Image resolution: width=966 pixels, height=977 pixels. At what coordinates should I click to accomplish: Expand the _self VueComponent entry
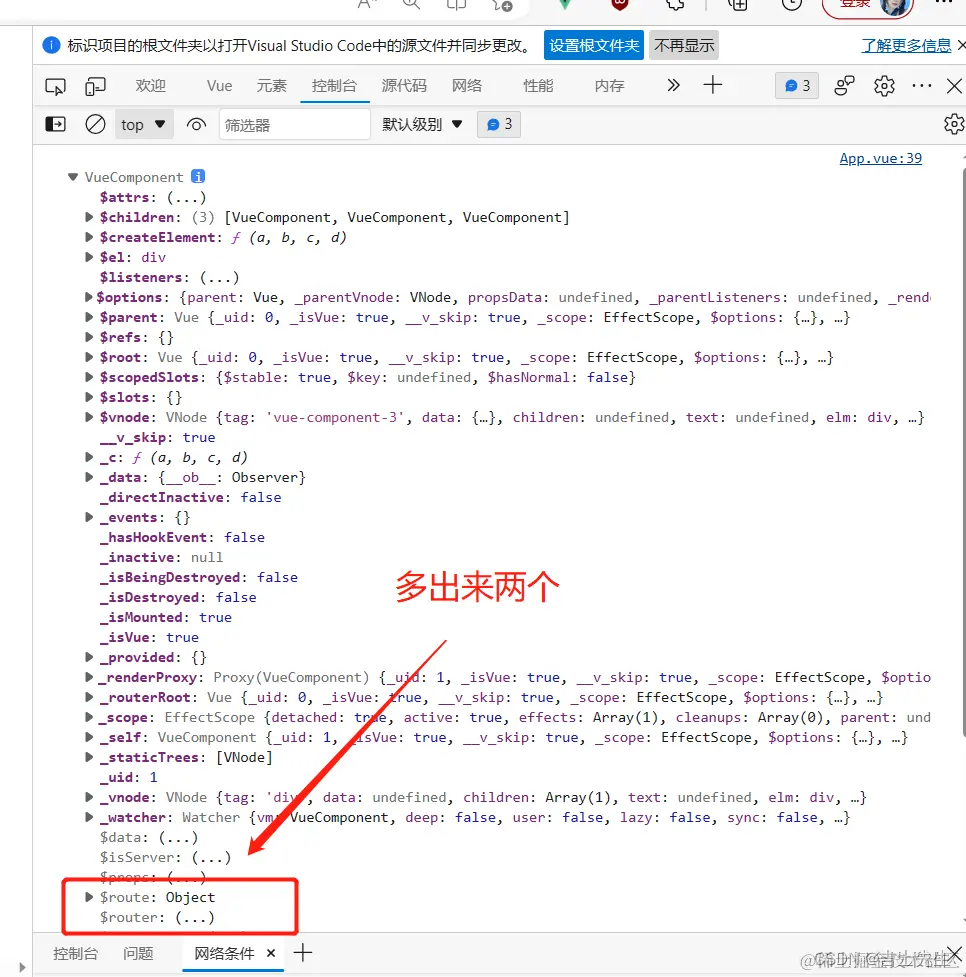[x=88, y=737]
